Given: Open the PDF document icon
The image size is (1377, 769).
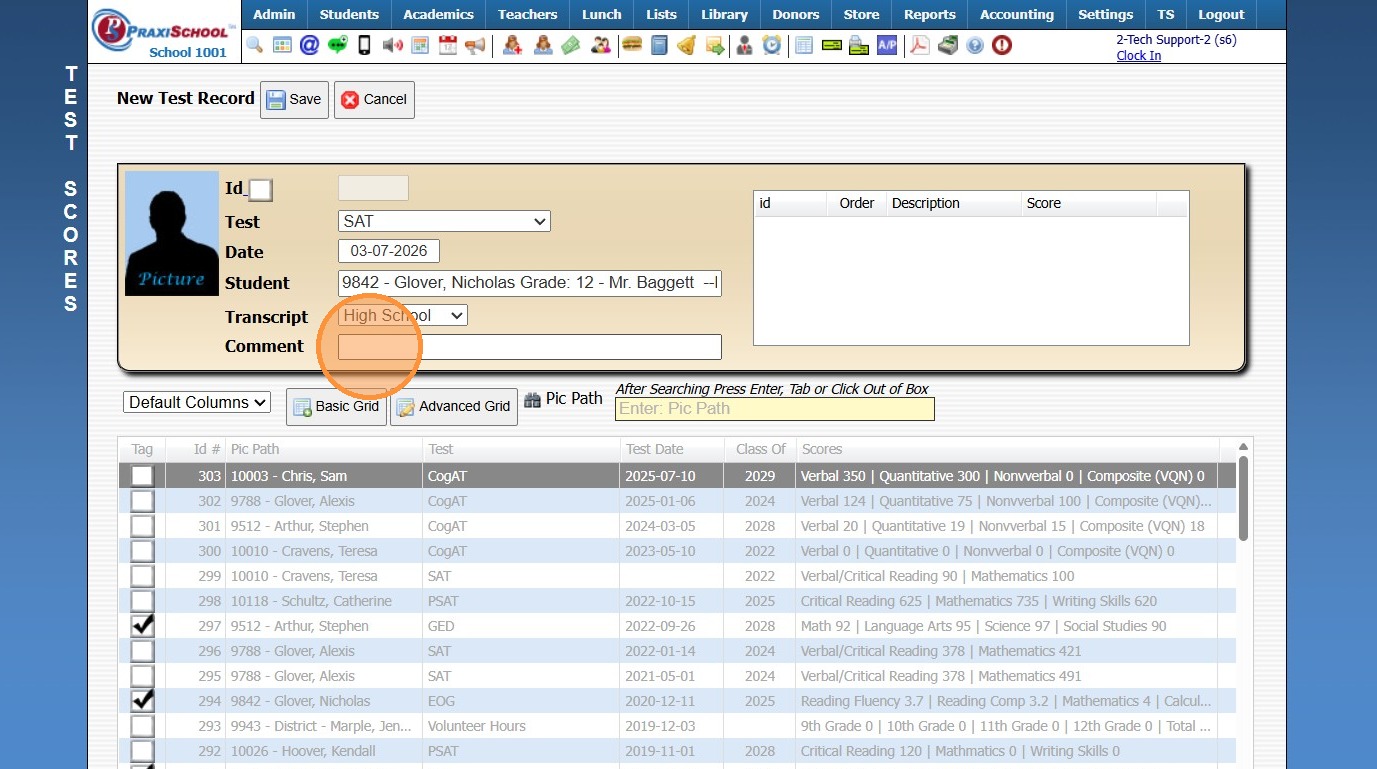Looking at the screenshot, I should click(918, 45).
